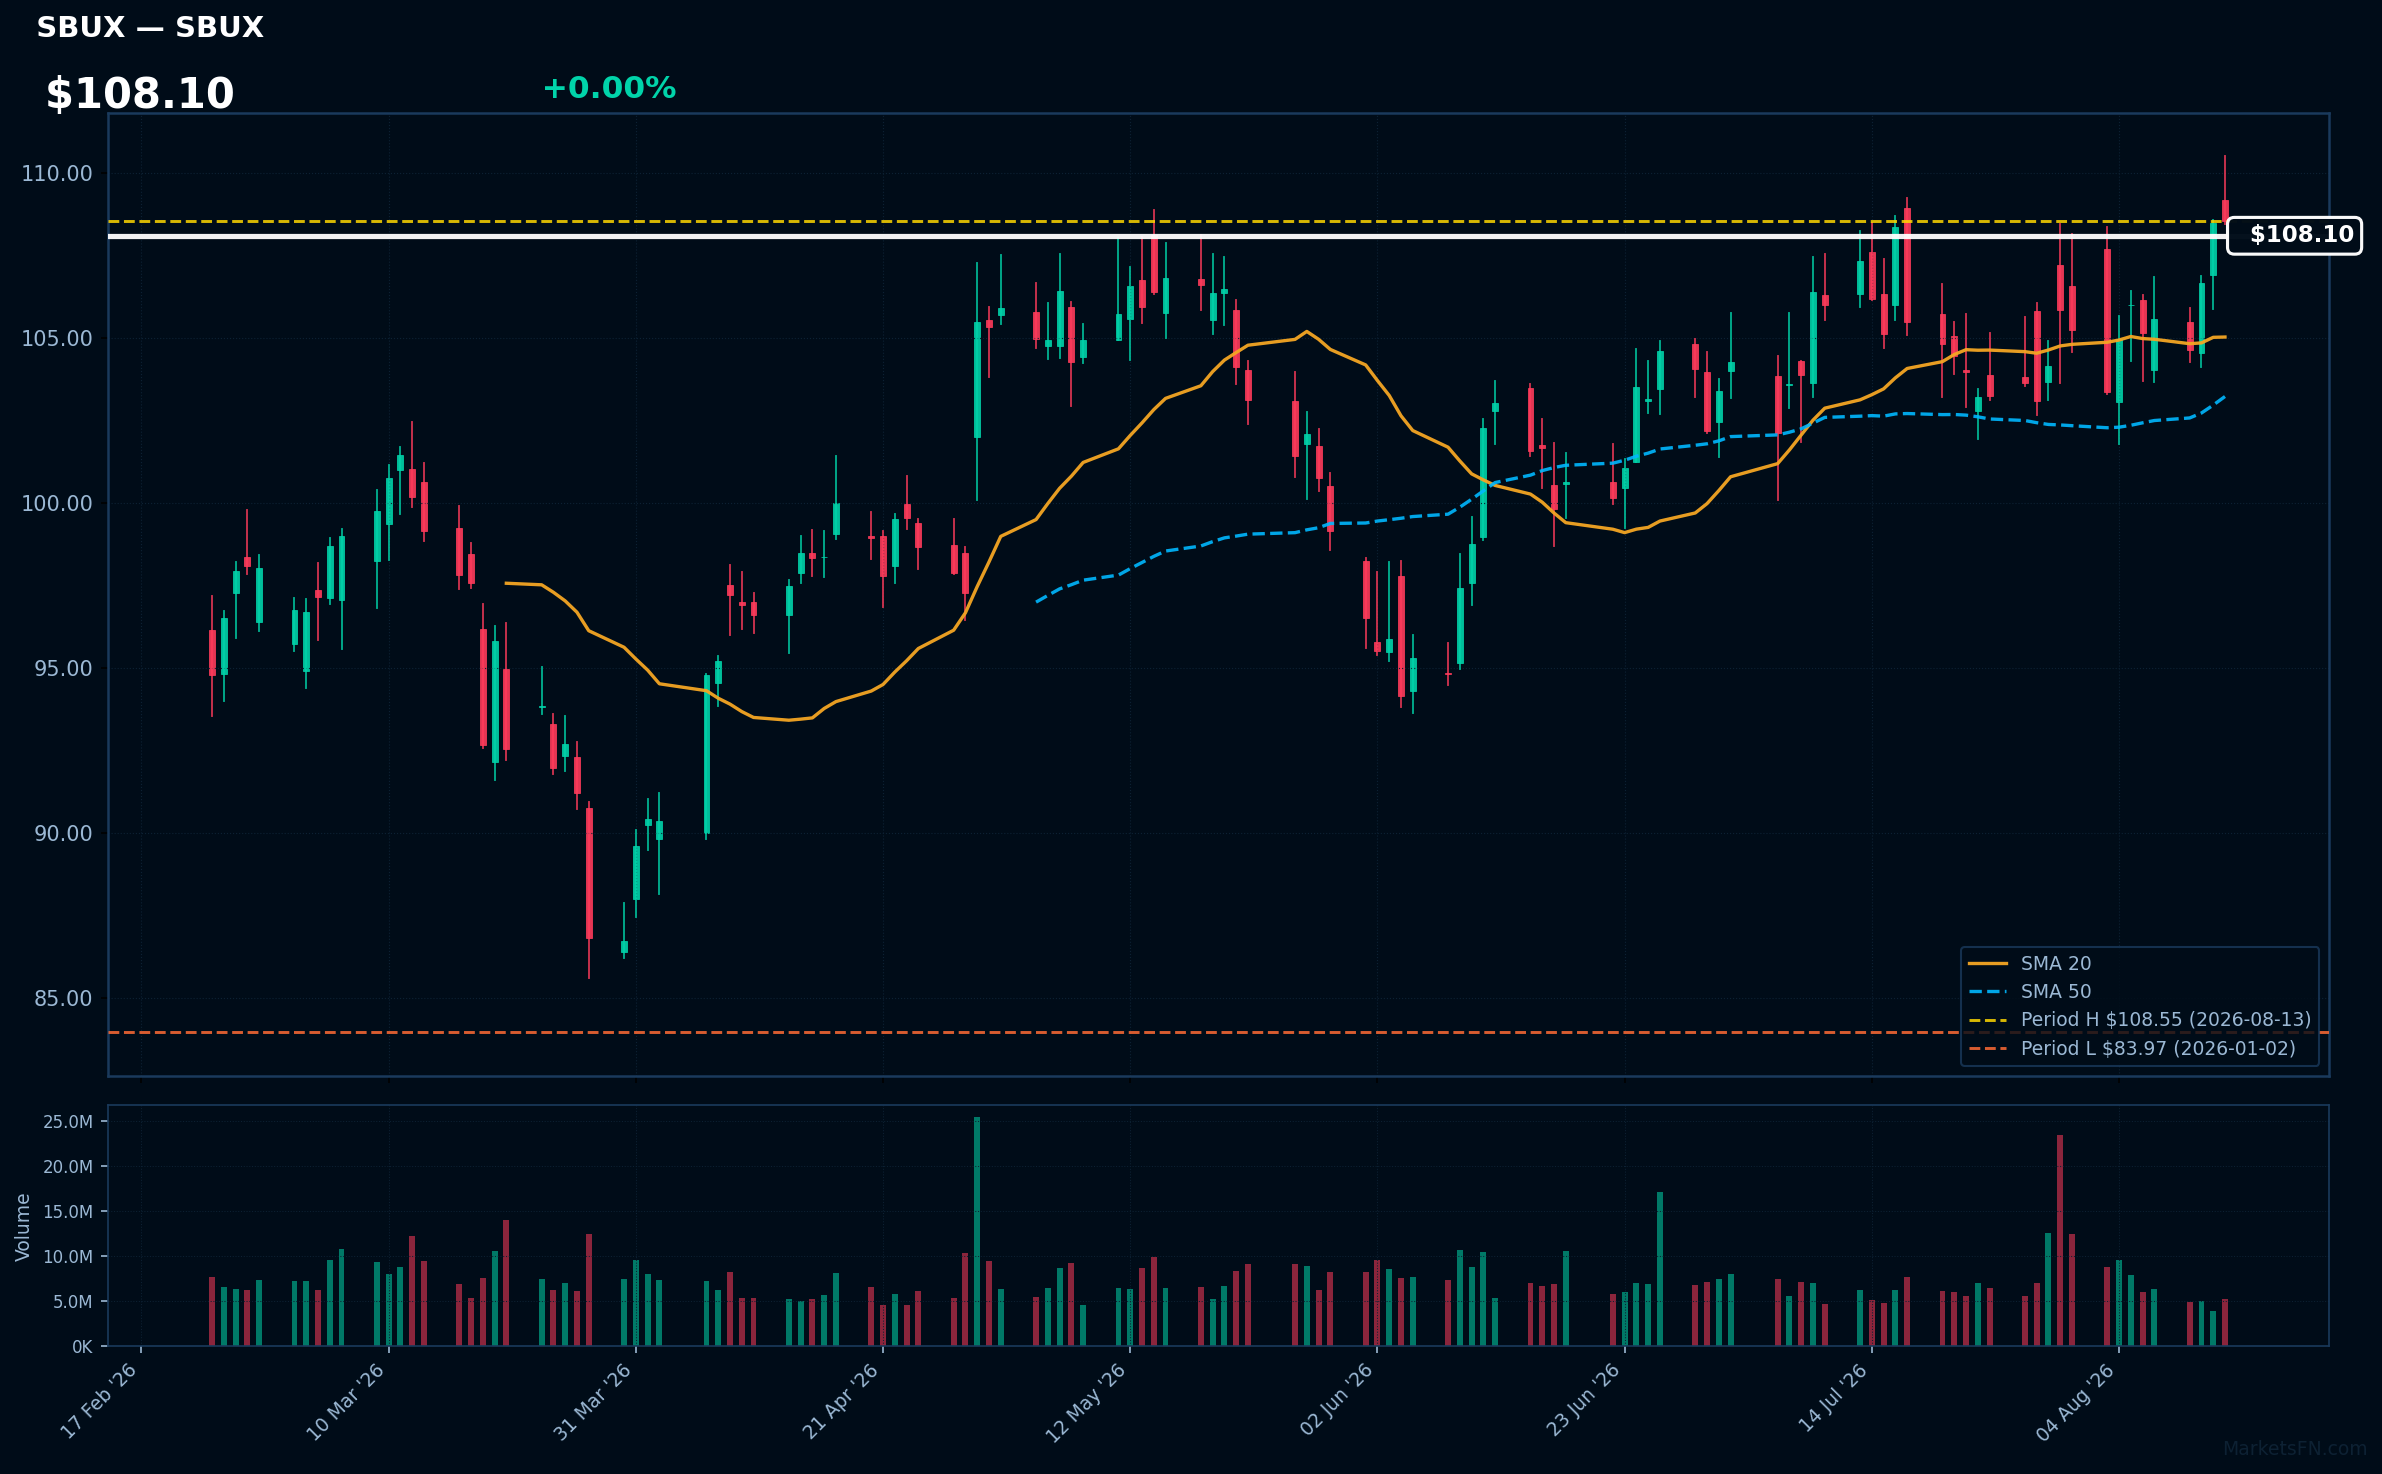This screenshot has height=1474, width=2382.
Task: Click the 14 Jul '26 date label
Action: pos(1833,1398)
